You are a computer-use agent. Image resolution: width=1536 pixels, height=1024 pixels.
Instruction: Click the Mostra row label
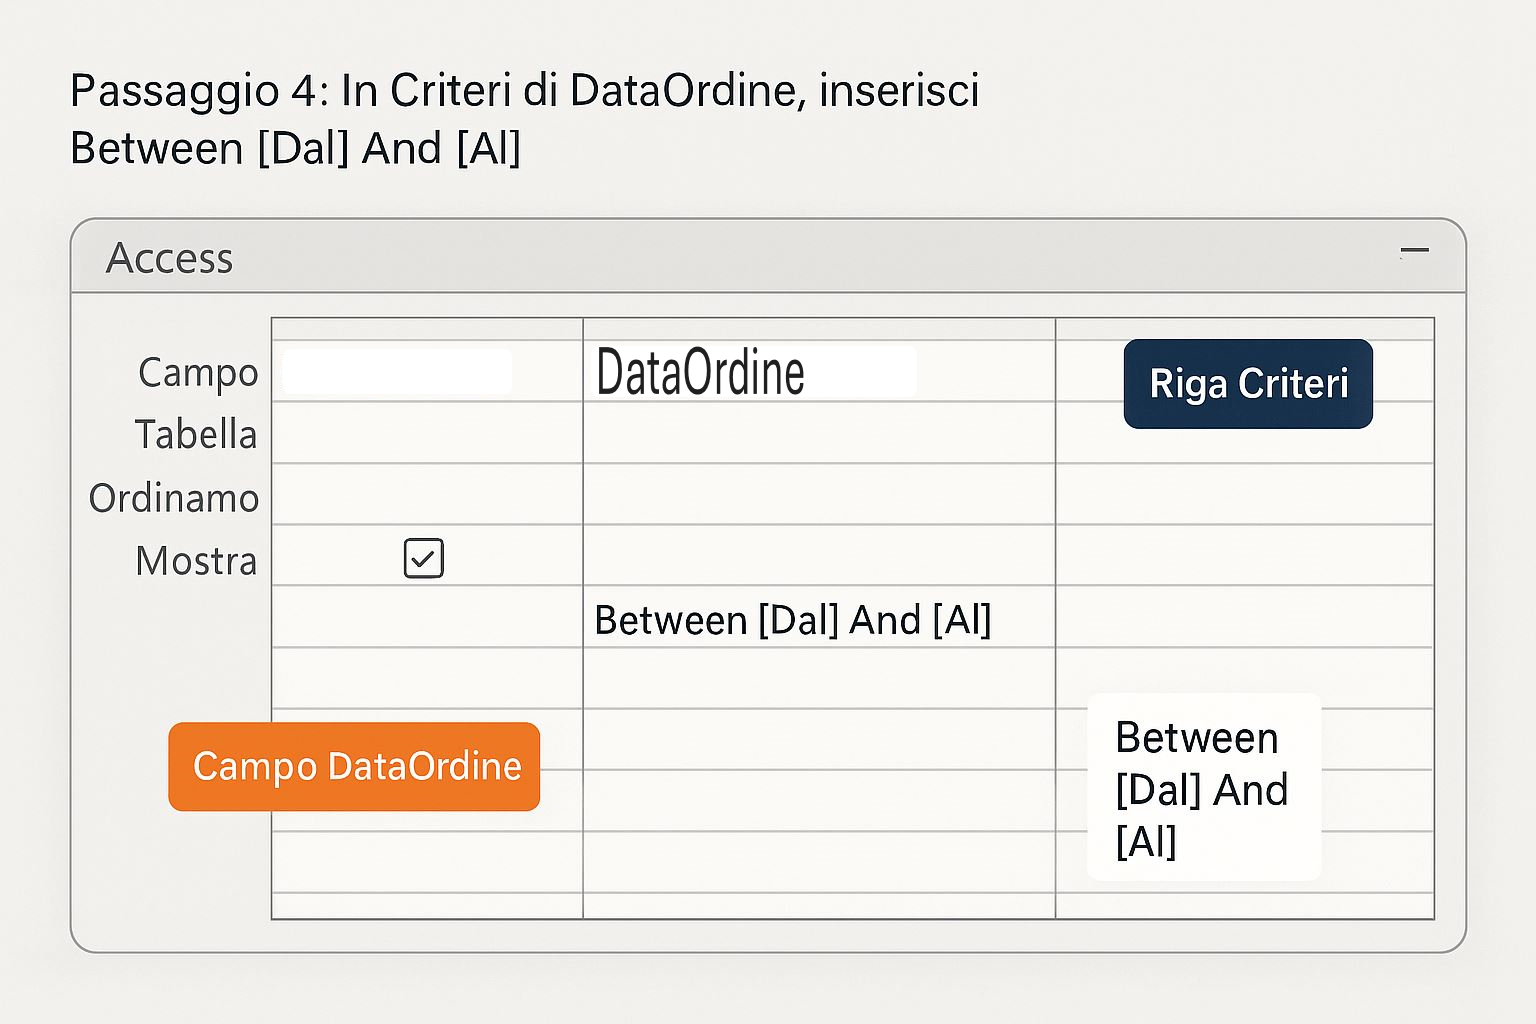[x=196, y=561]
